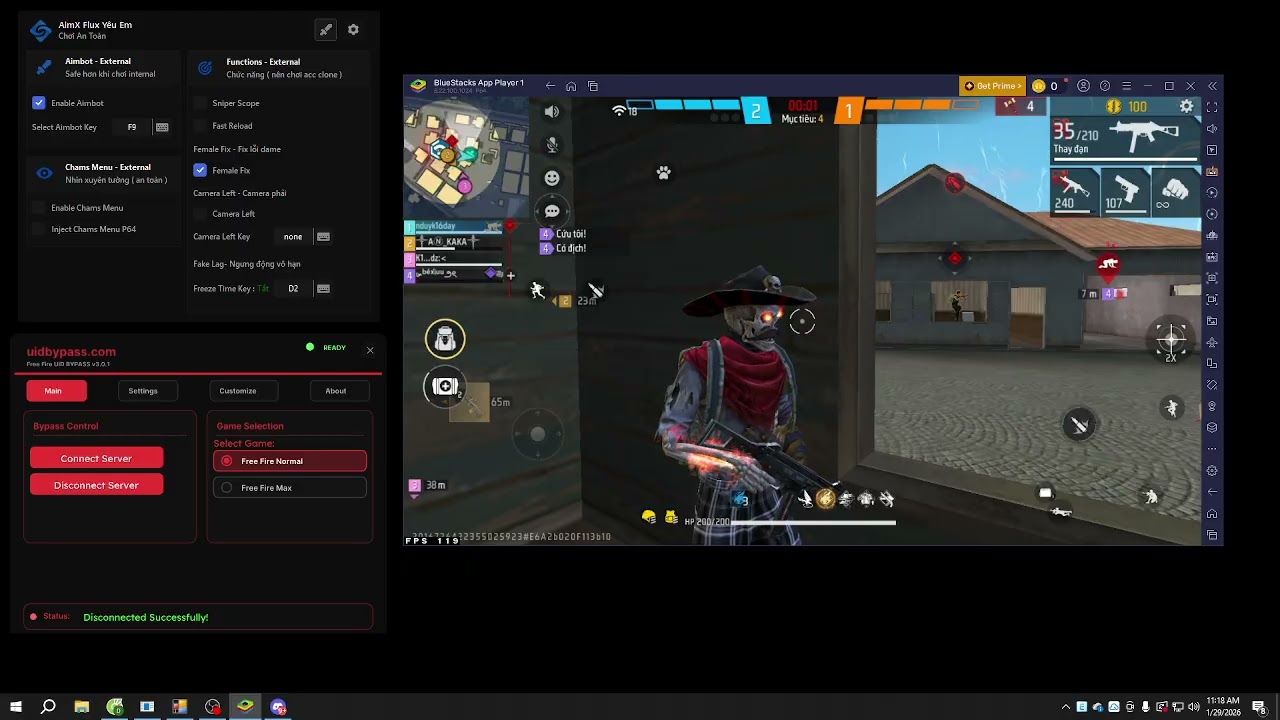
Task: Click the pet paw icon in game
Action: point(664,173)
